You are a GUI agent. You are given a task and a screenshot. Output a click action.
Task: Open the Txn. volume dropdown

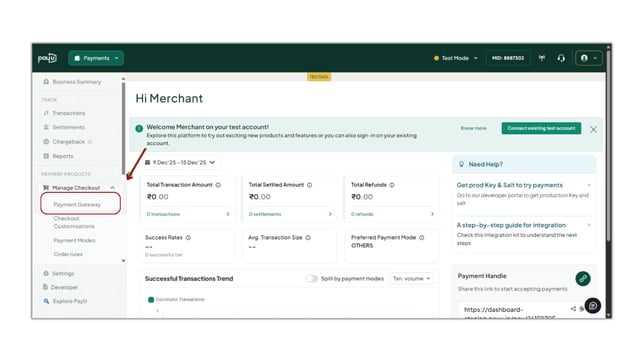pyautogui.click(x=411, y=279)
